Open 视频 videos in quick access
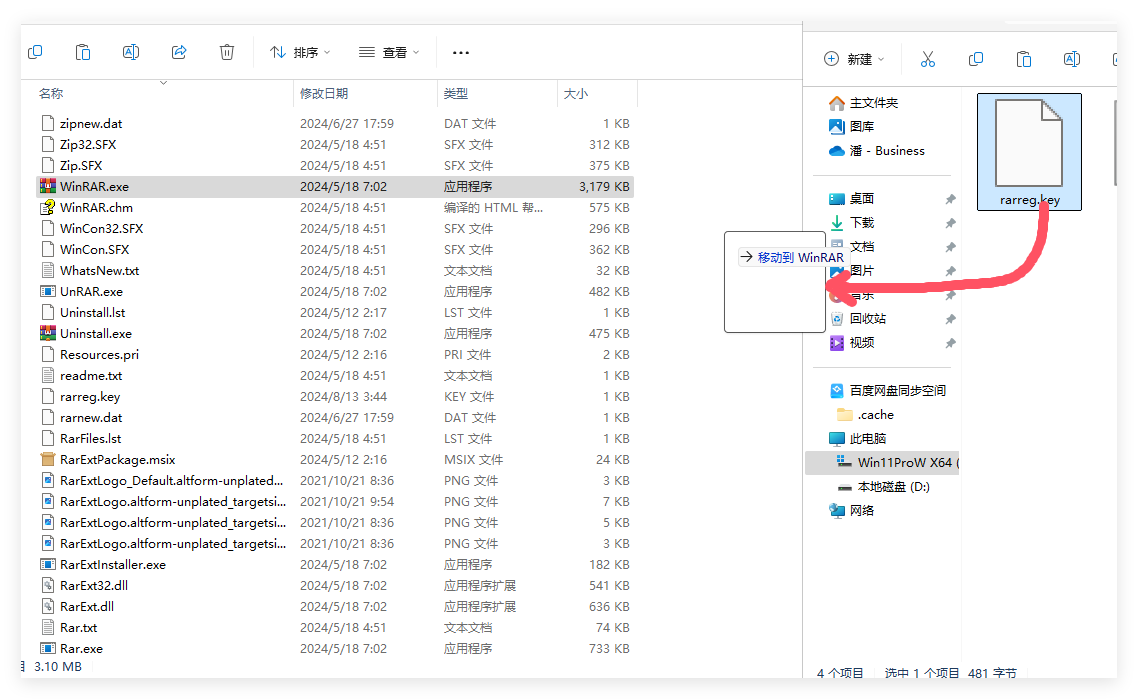This screenshot has width=1138, height=699. [x=861, y=343]
